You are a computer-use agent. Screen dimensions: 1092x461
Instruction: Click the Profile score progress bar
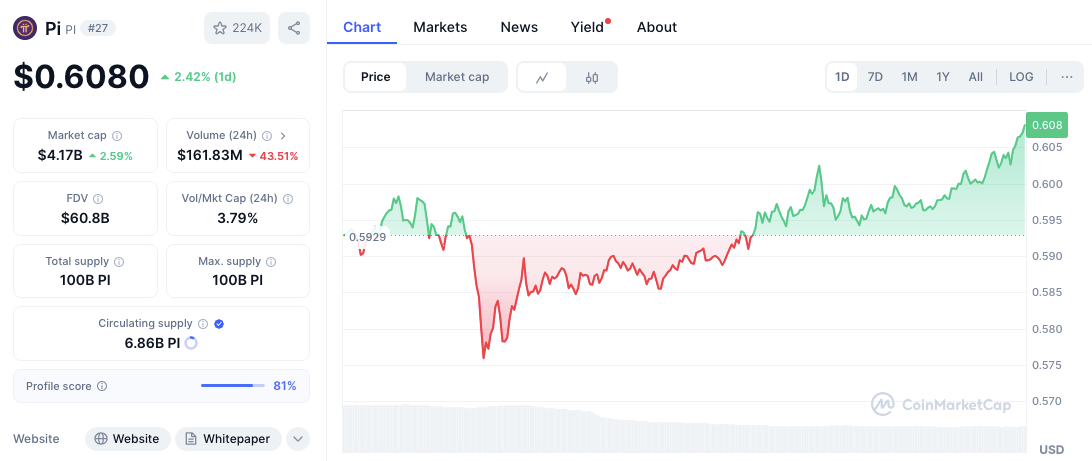point(233,386)
